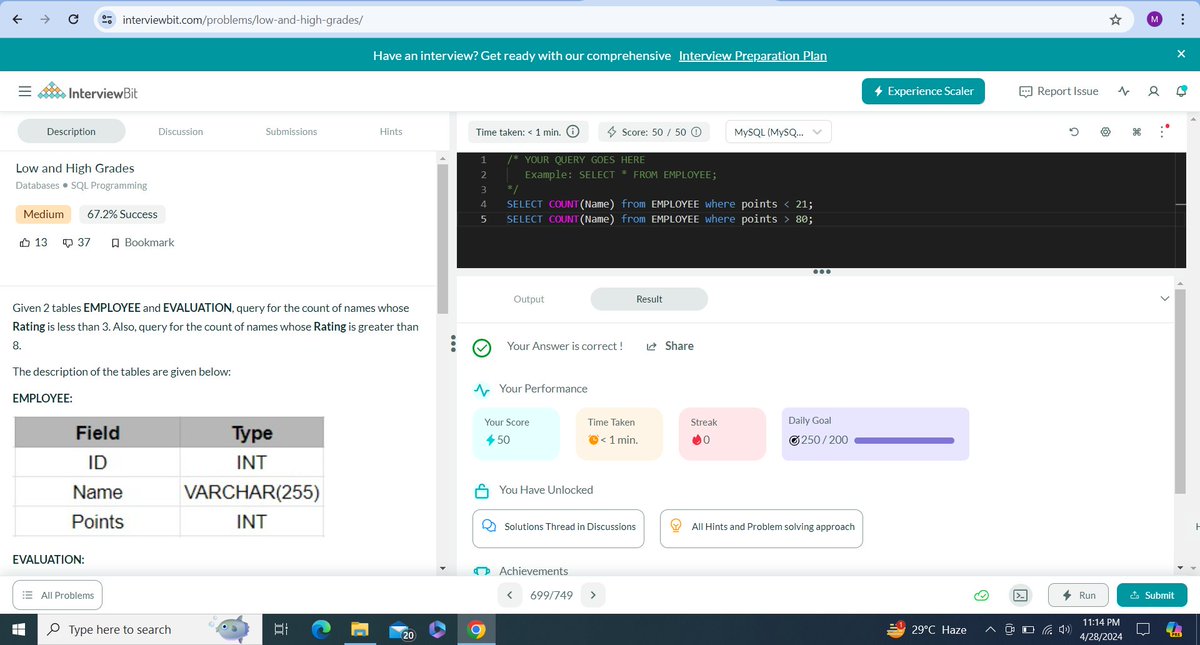
Task: Reset code with the undo arrow icon
Action: 1074,132
